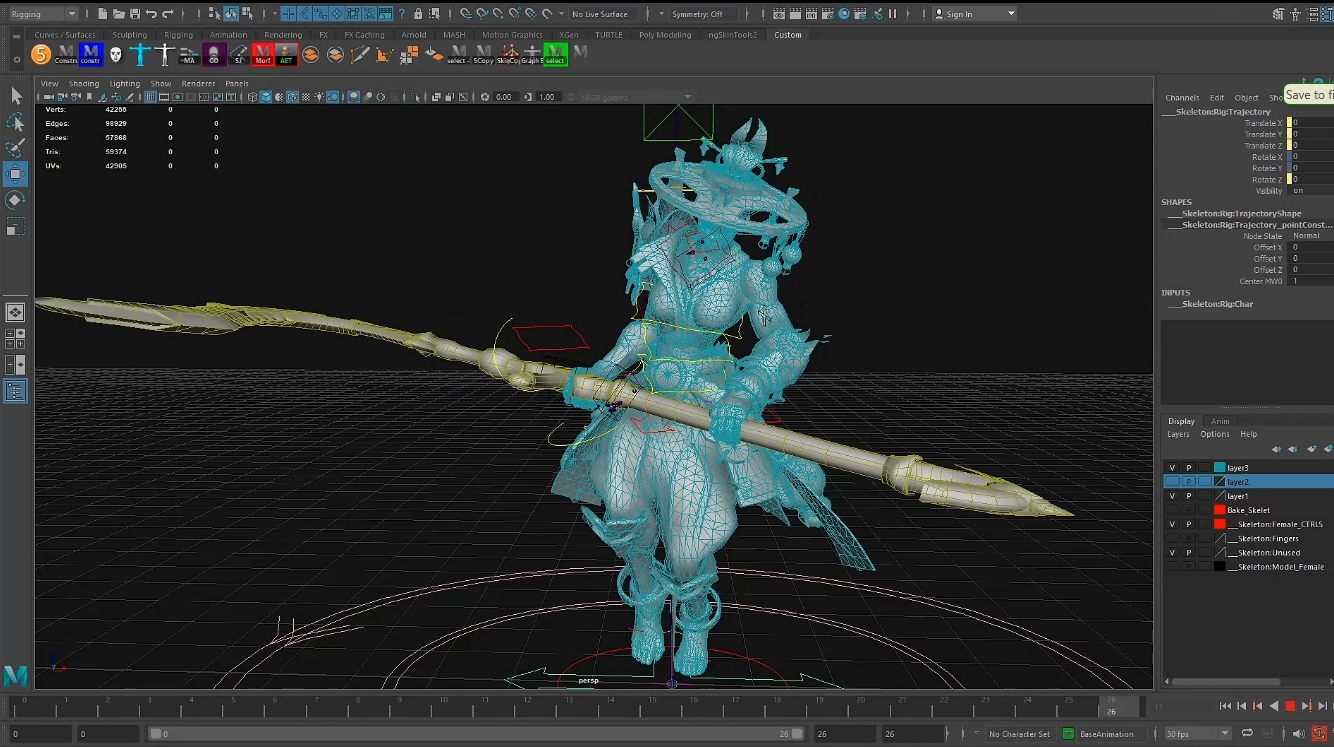Viewport: 1334px width, 747px height.
Task: Click the Translate X value field
Action: click(x=1311, y=123)
